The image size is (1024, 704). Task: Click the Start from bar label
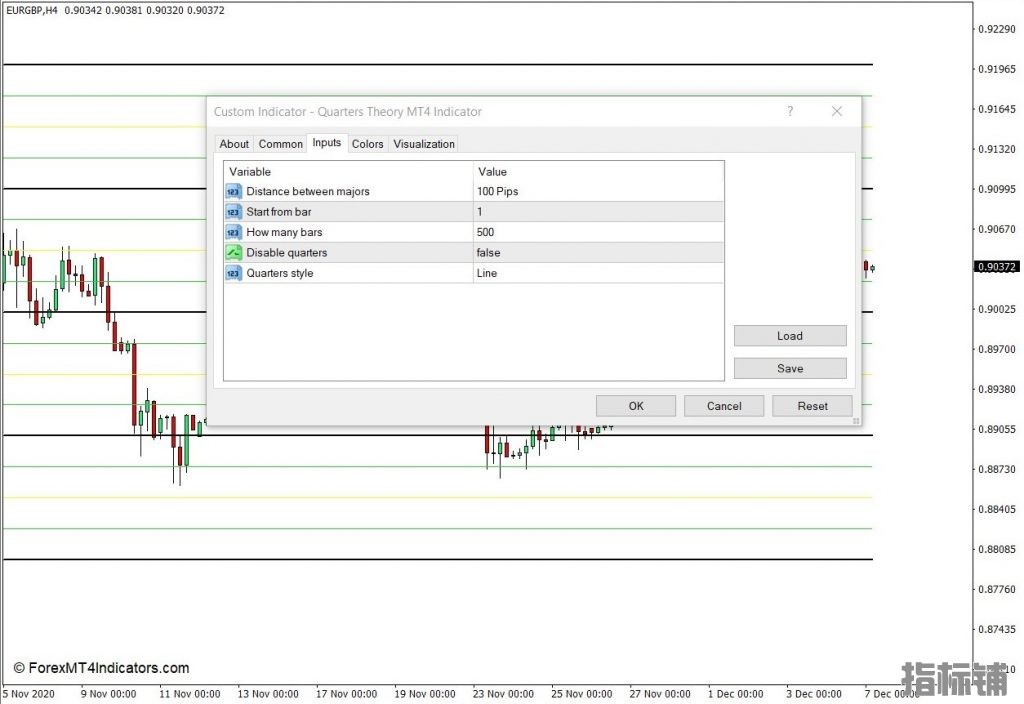(x=279, y=212)
